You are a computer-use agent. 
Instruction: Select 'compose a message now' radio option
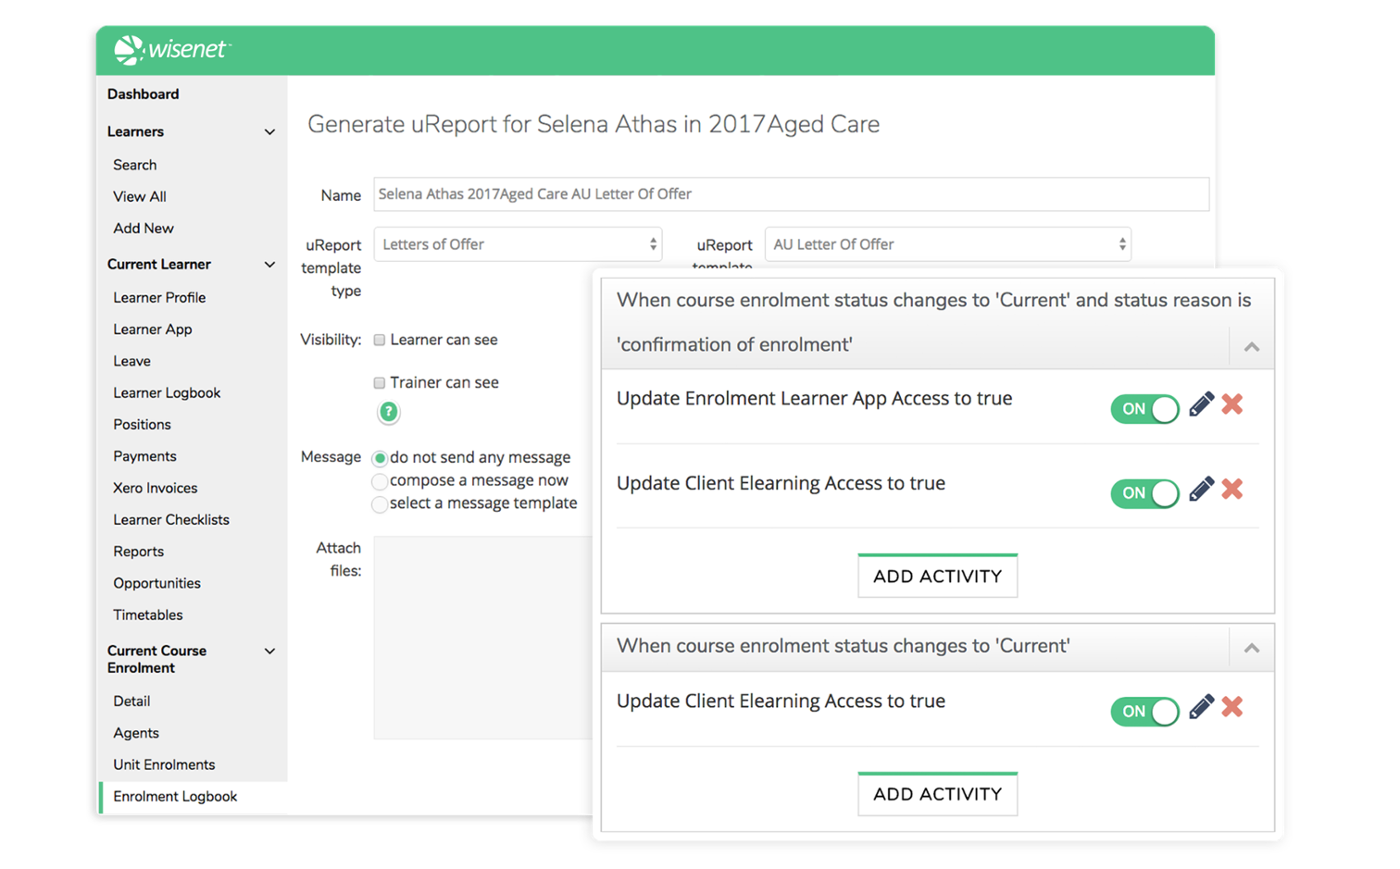tap(380, 482)
